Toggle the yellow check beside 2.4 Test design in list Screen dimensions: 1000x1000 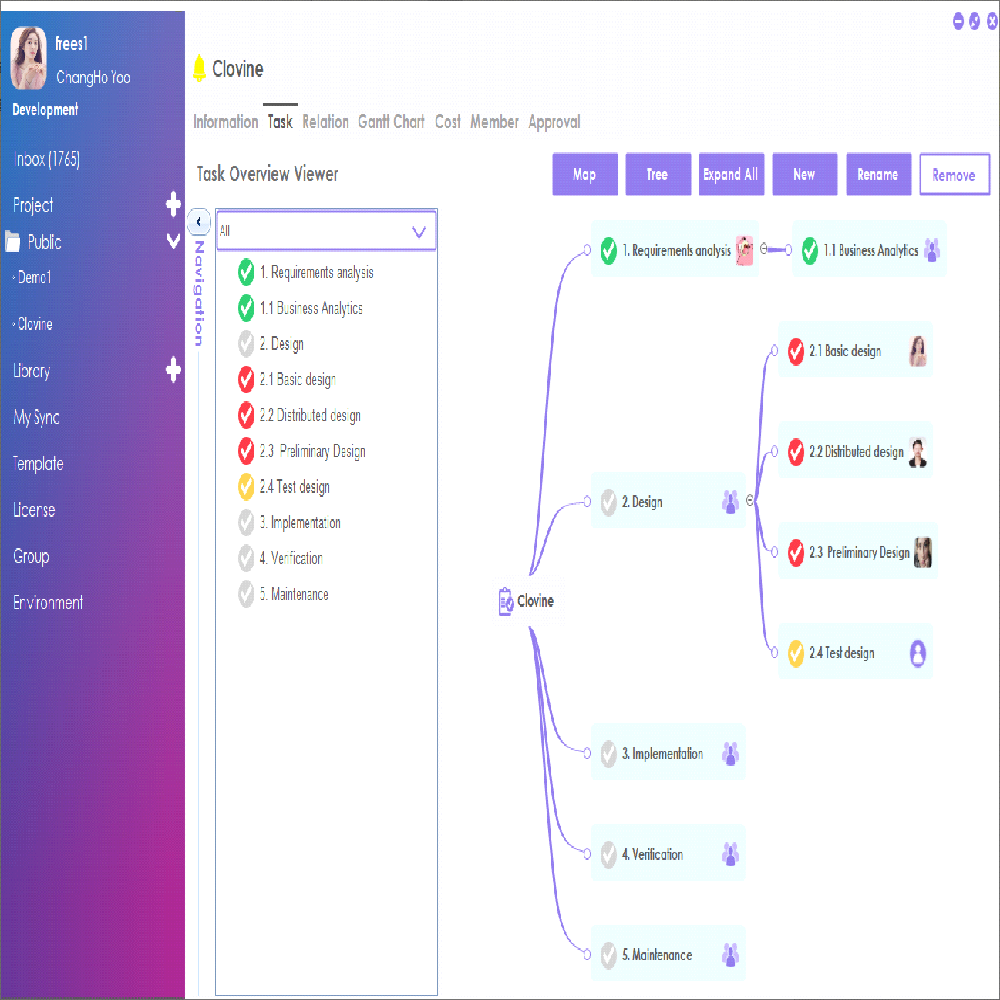point(246,487)
